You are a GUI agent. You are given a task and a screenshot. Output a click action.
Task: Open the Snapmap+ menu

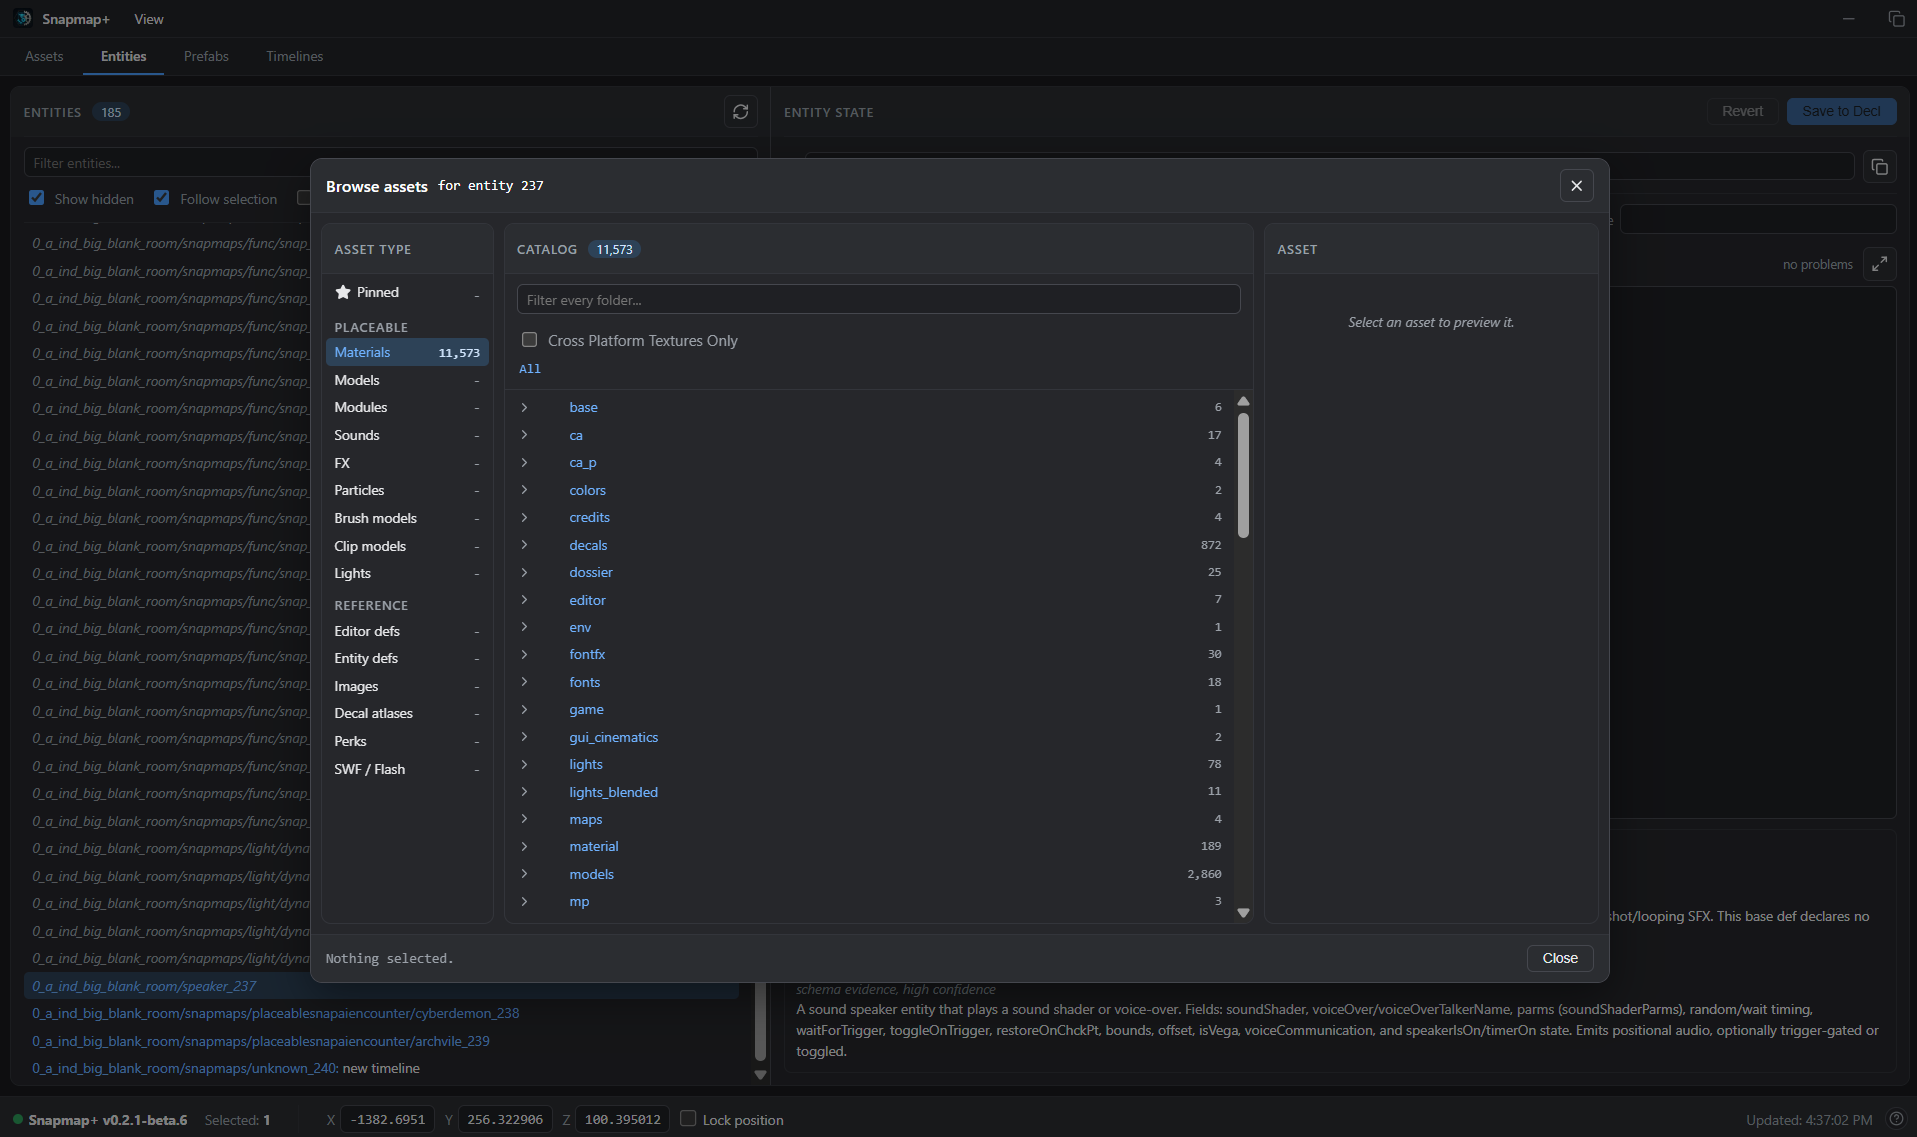tap(76, 19)
